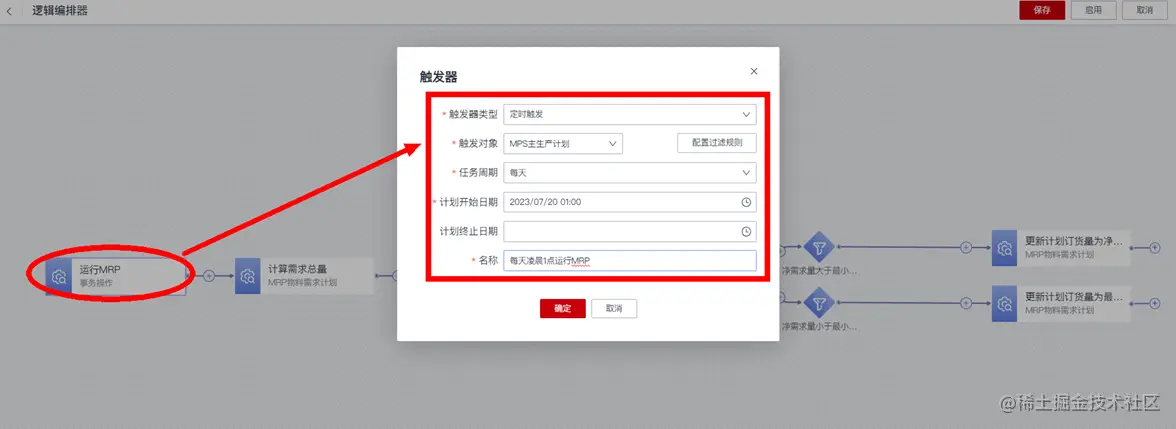The height and width of the screenshot is (429, 1176).
Task: Click plus before 更新计划订货量为最 node
Action: coord(967,303)
